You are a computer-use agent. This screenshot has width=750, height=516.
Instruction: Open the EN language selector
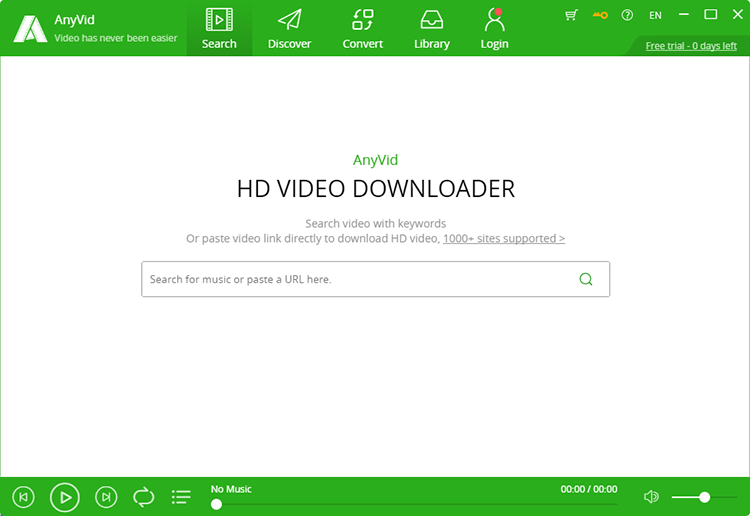point(655,15)
